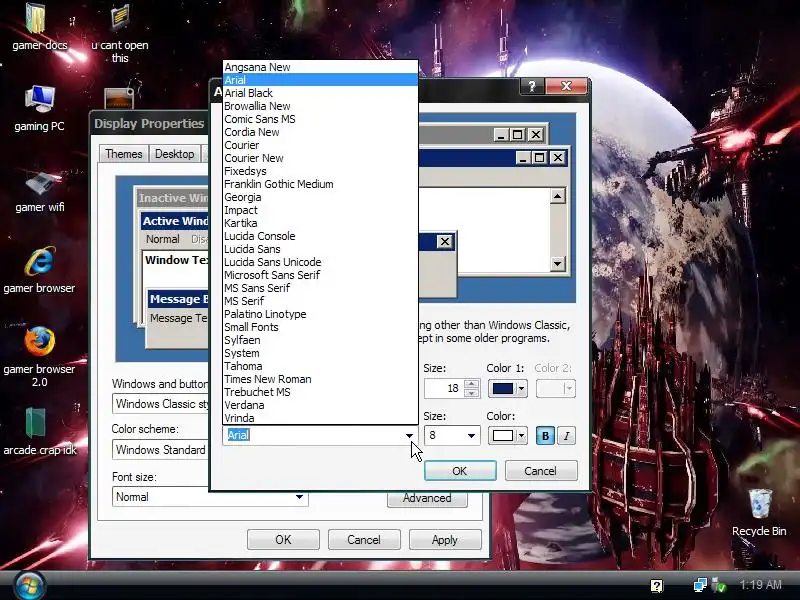This screenshot has height=600, width=800.
Task: Select MS Sans Serif in font list
Action: coord(320,288)
